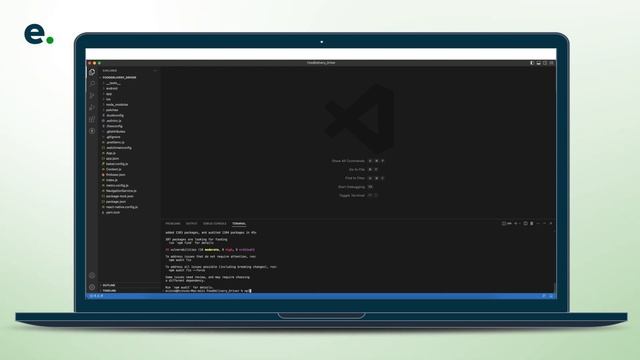
Task: Switch to the PROBLEMS tab
Action: point(173,224)
